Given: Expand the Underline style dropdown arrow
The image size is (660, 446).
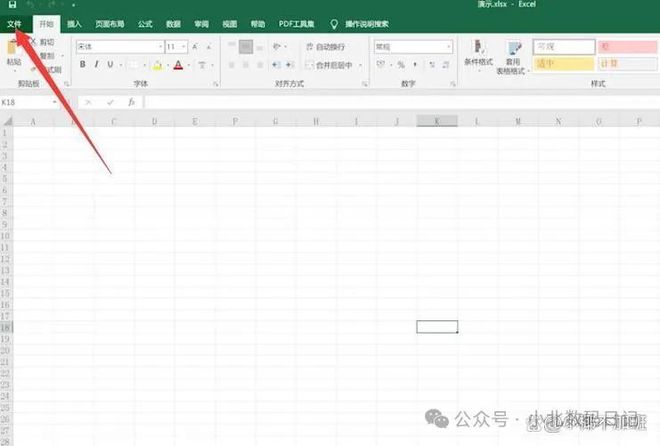Looking at the screenshot, I should click(121, 65).
